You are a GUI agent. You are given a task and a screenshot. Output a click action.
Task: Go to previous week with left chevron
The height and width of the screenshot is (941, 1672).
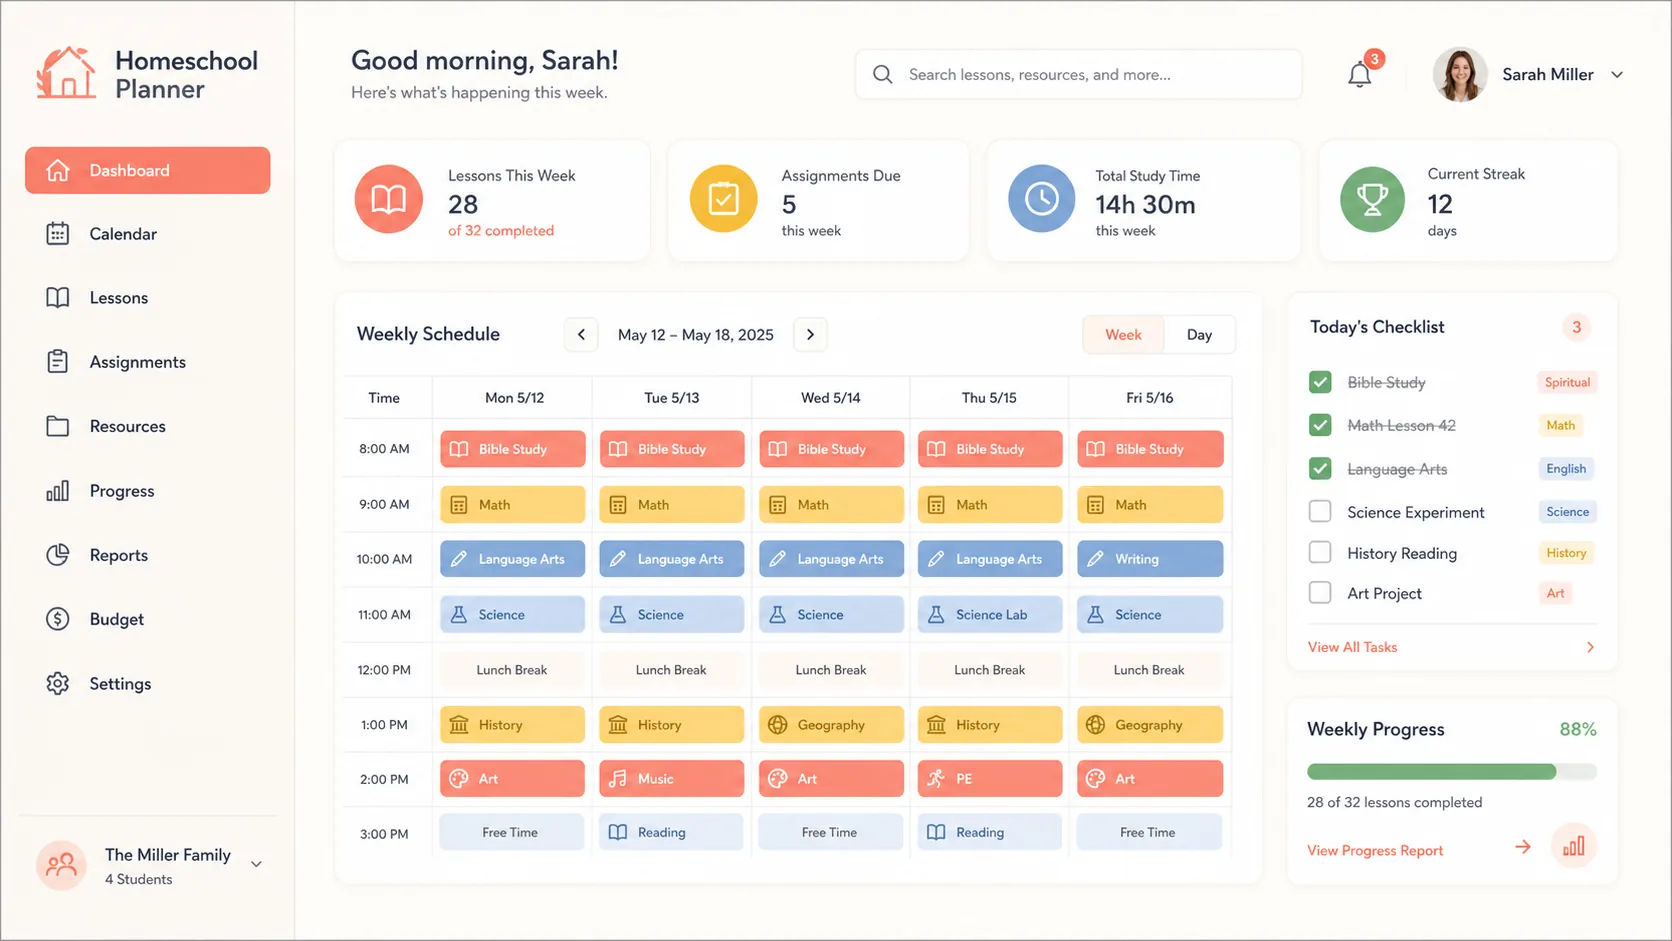pyautogui.click(x=581, y=334)
